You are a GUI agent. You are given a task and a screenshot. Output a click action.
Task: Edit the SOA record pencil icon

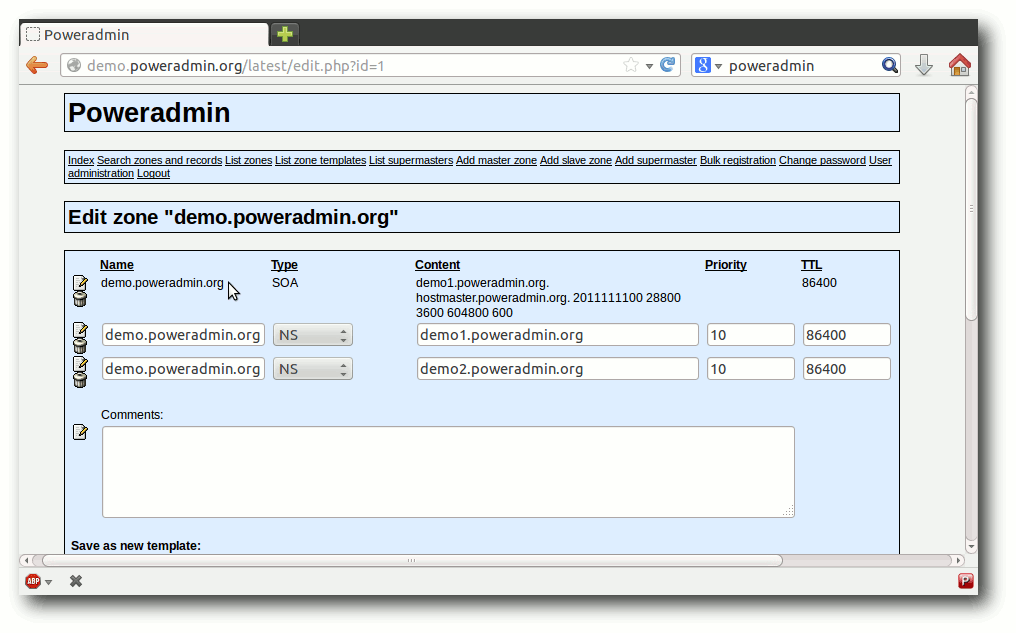click(80, 282)
